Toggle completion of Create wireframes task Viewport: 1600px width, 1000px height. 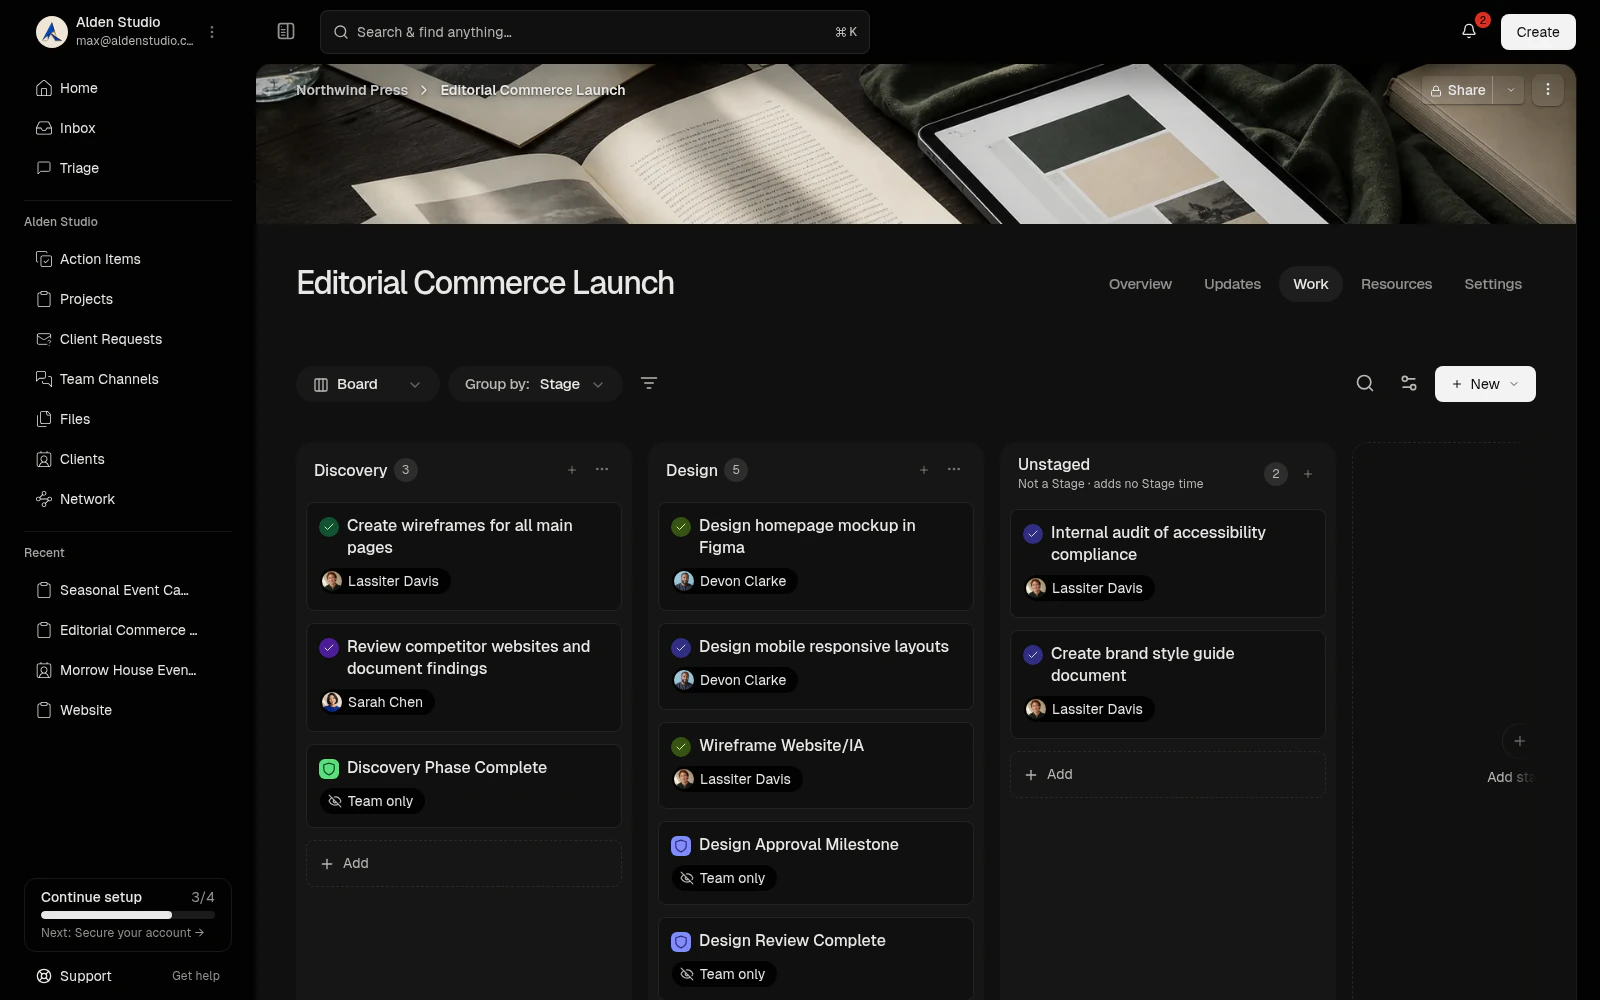(329, 526)
